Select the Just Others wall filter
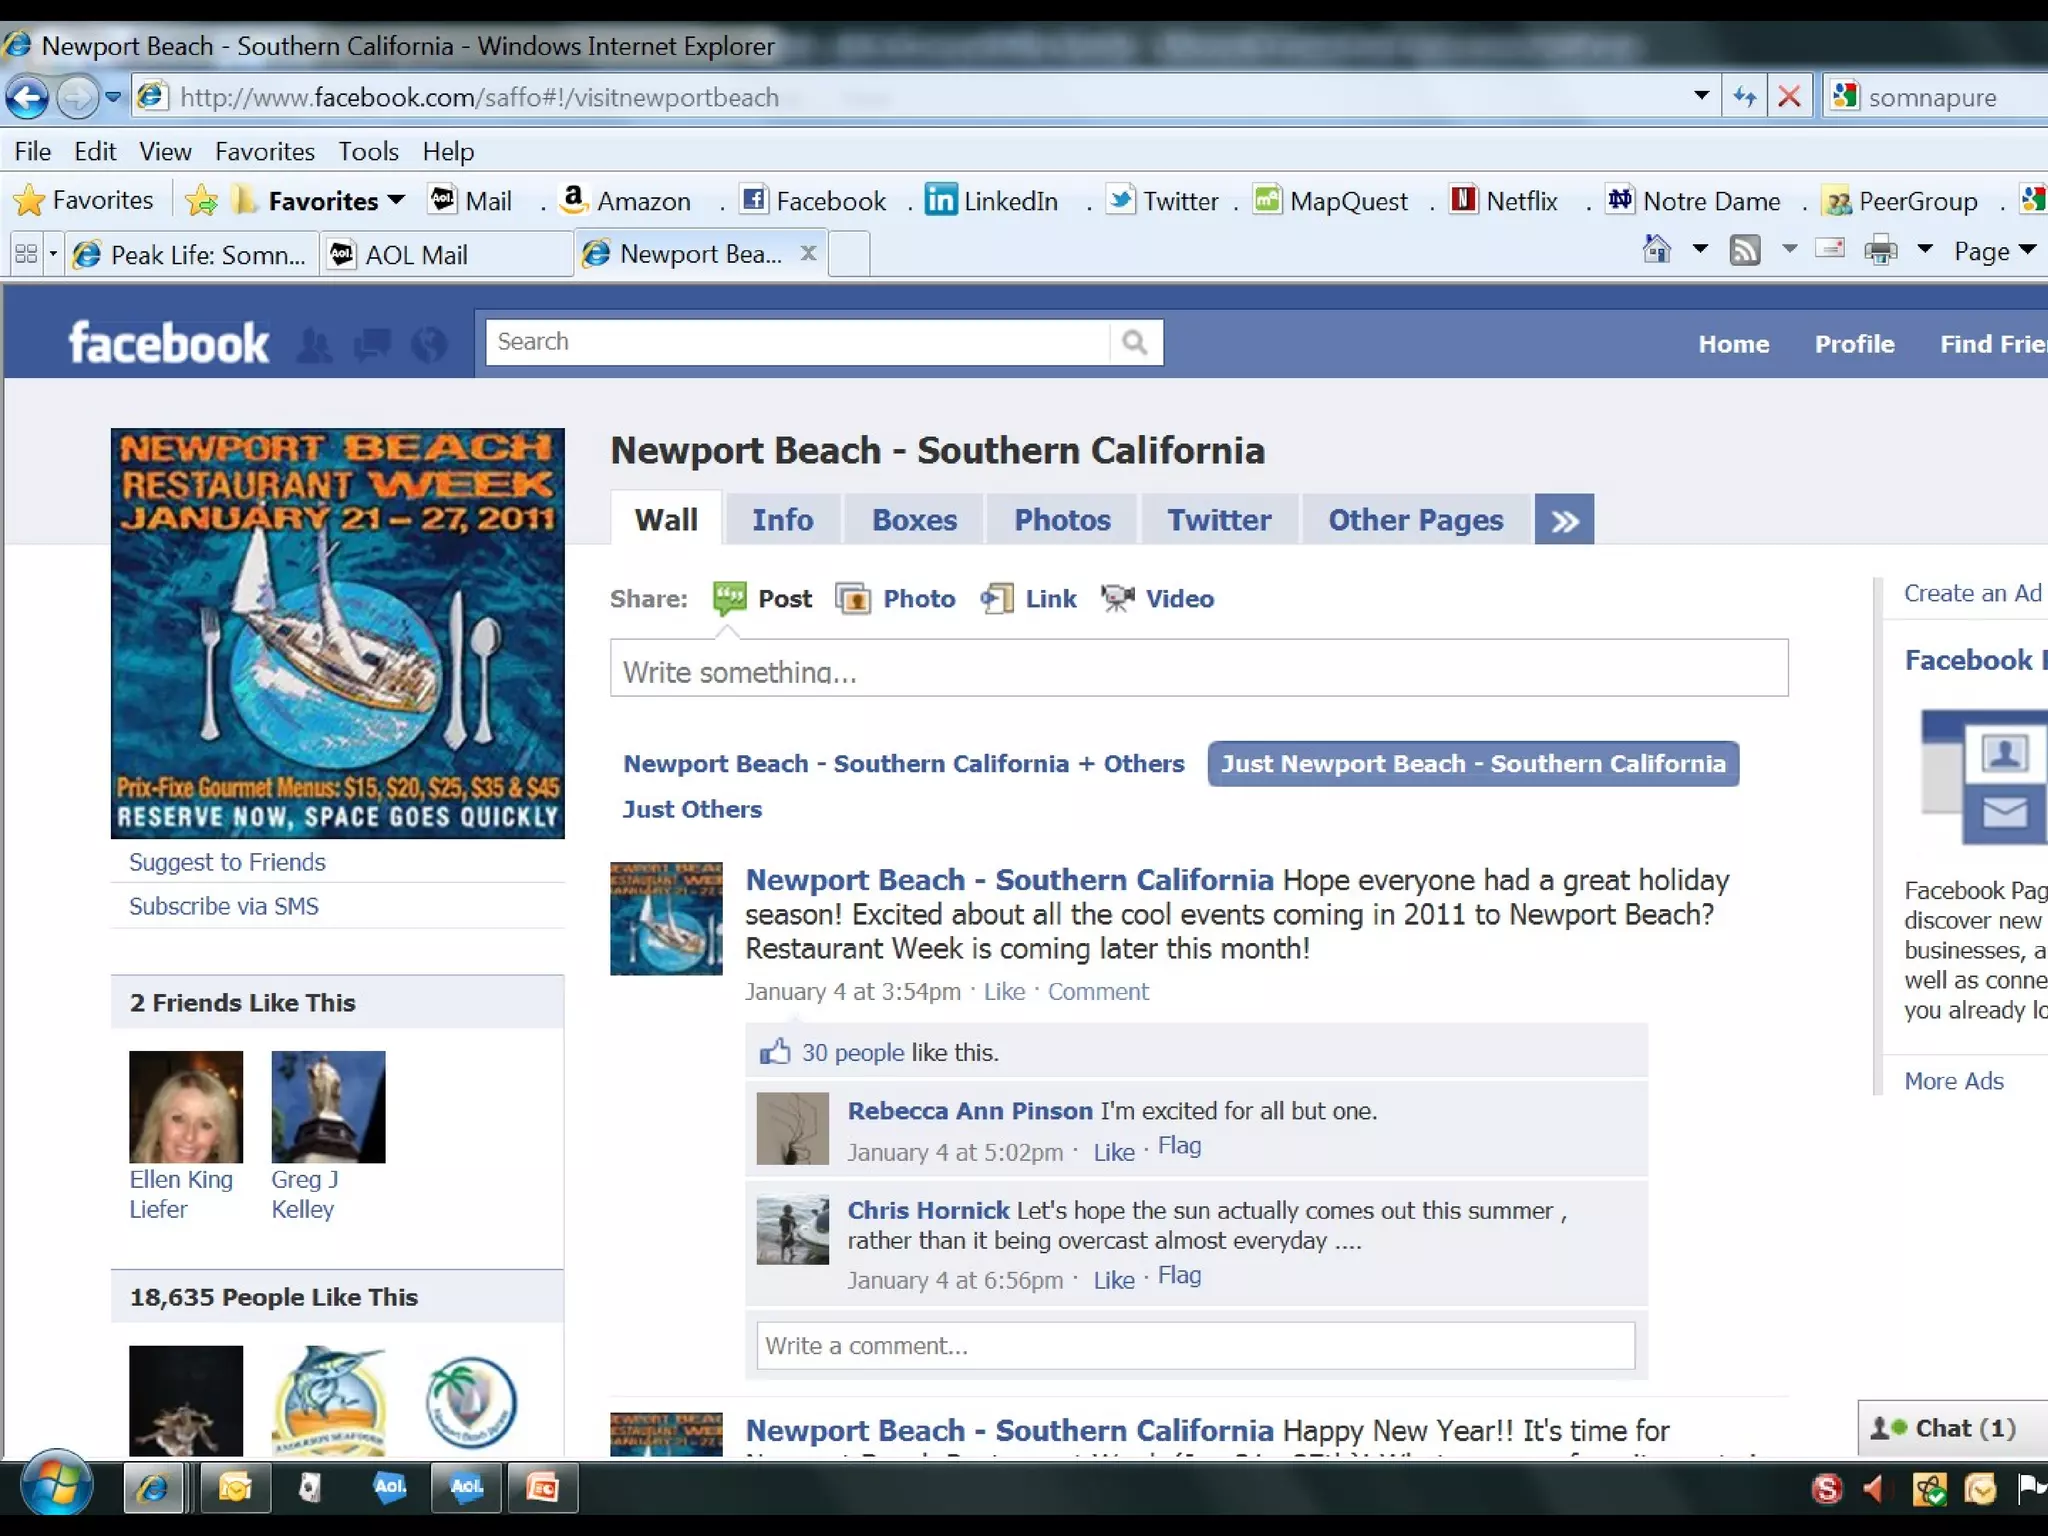Viewport: 2048px width, 1536px height. click(691, 809)
